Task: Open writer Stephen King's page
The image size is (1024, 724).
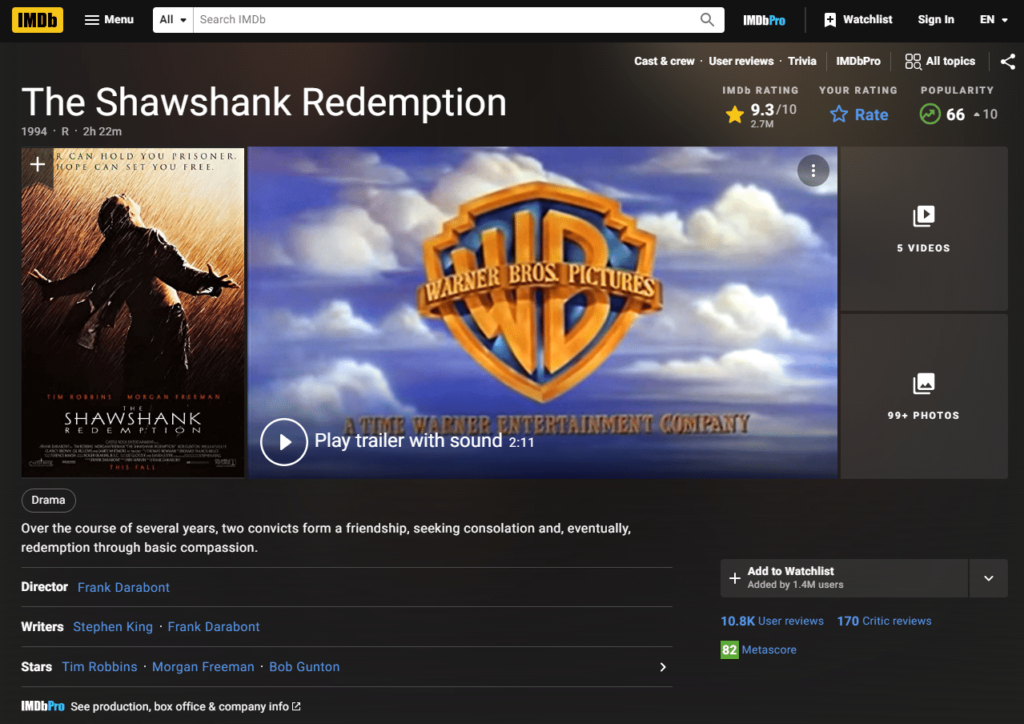Action: (112, 627)
